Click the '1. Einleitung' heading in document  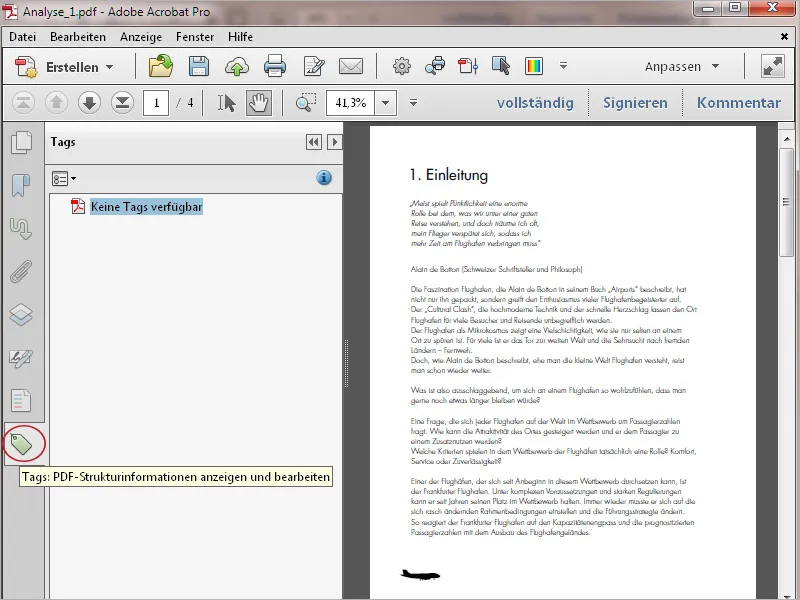pyautogui.click(x=449, y=175)
